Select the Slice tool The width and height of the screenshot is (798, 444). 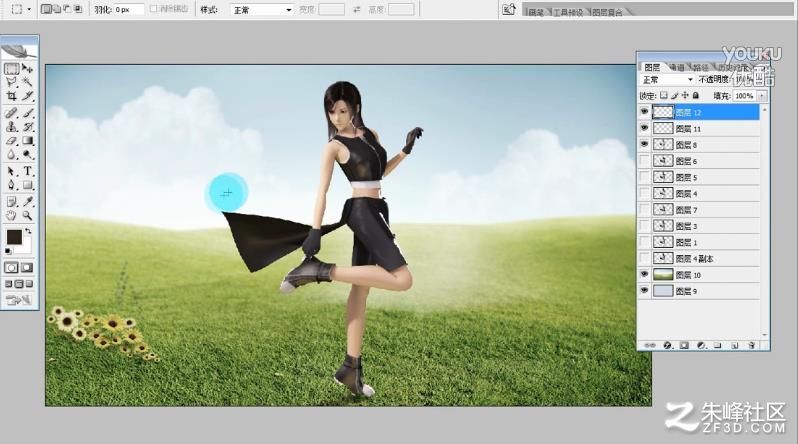coord(27,96)
